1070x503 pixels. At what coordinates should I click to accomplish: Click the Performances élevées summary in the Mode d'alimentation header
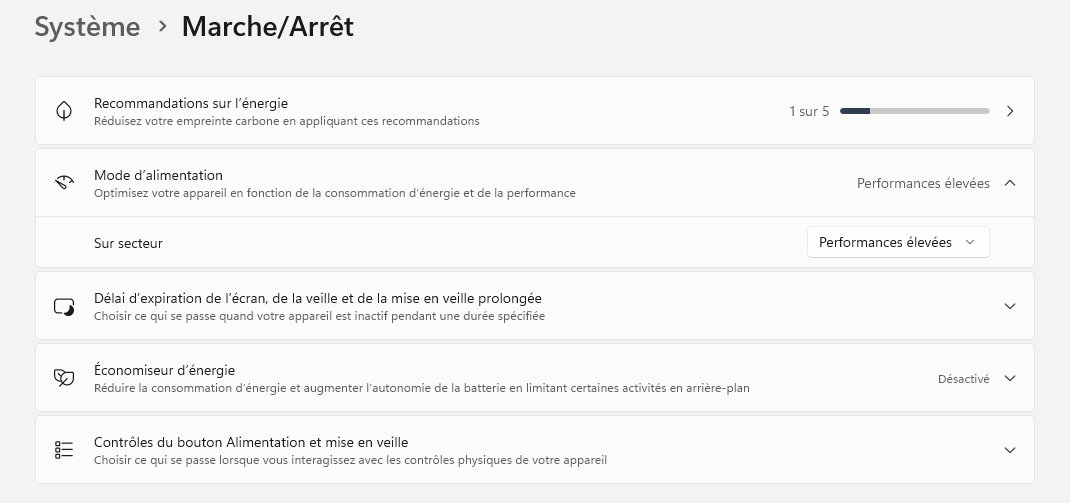922,183
